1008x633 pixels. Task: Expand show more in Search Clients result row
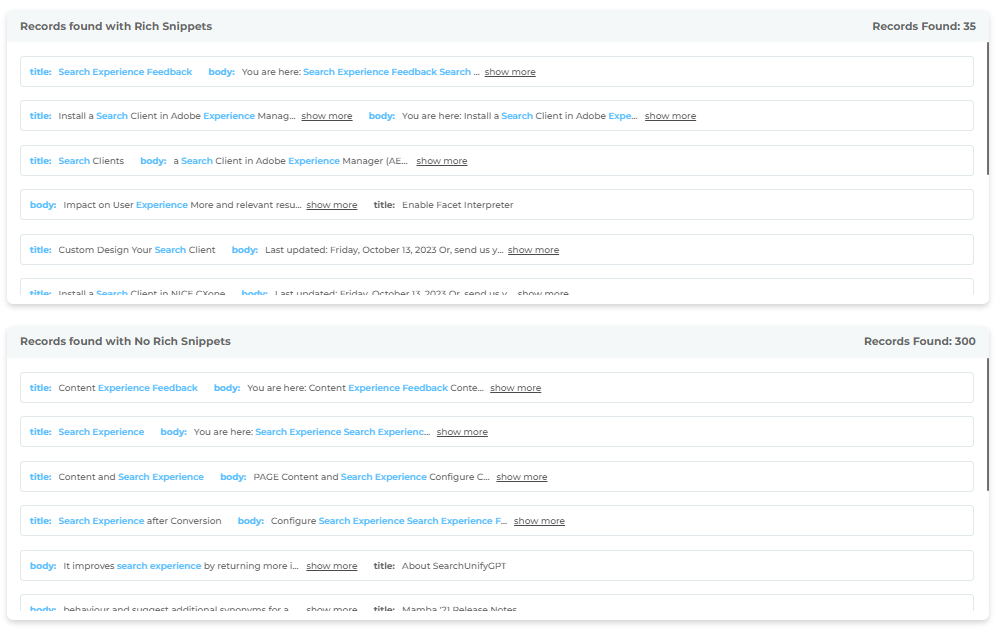pos(441,161)
